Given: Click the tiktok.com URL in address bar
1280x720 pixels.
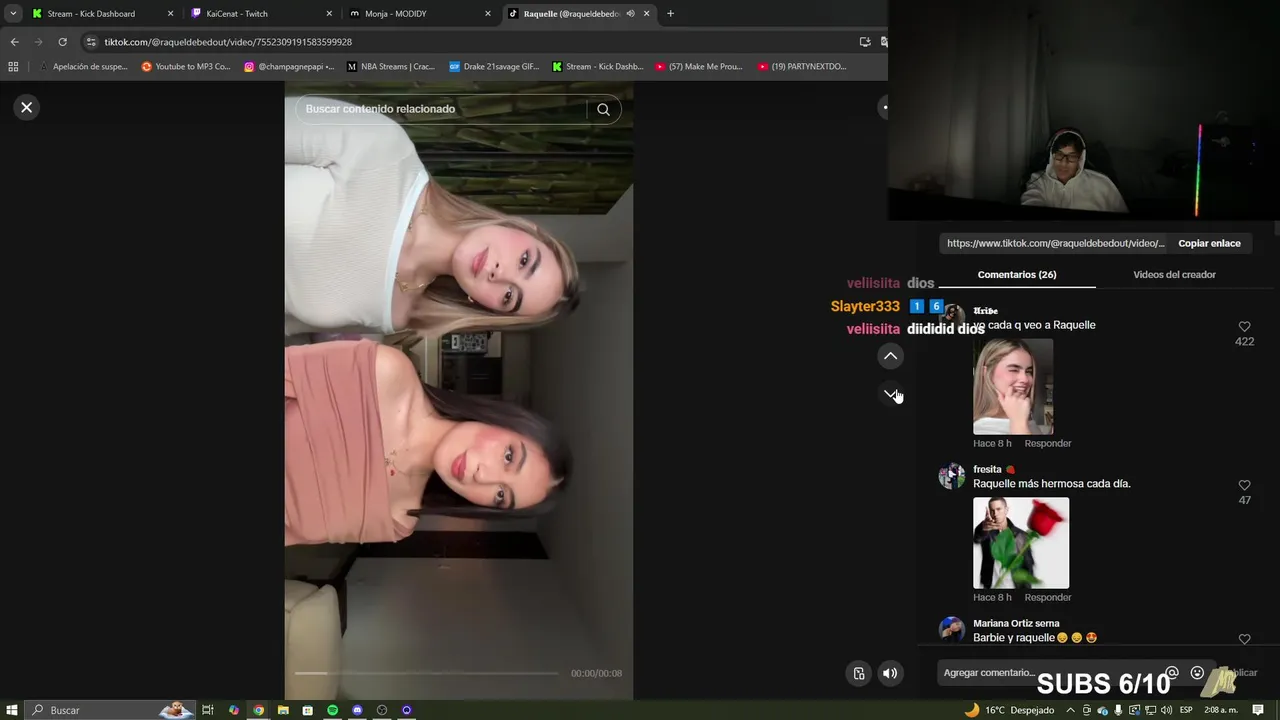Looking at the screenshot, I should (x=228, y=42).
